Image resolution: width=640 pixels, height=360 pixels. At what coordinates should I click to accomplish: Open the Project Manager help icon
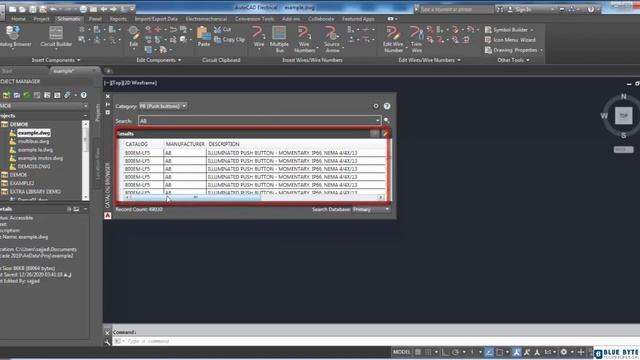click(x=84, y=95)
